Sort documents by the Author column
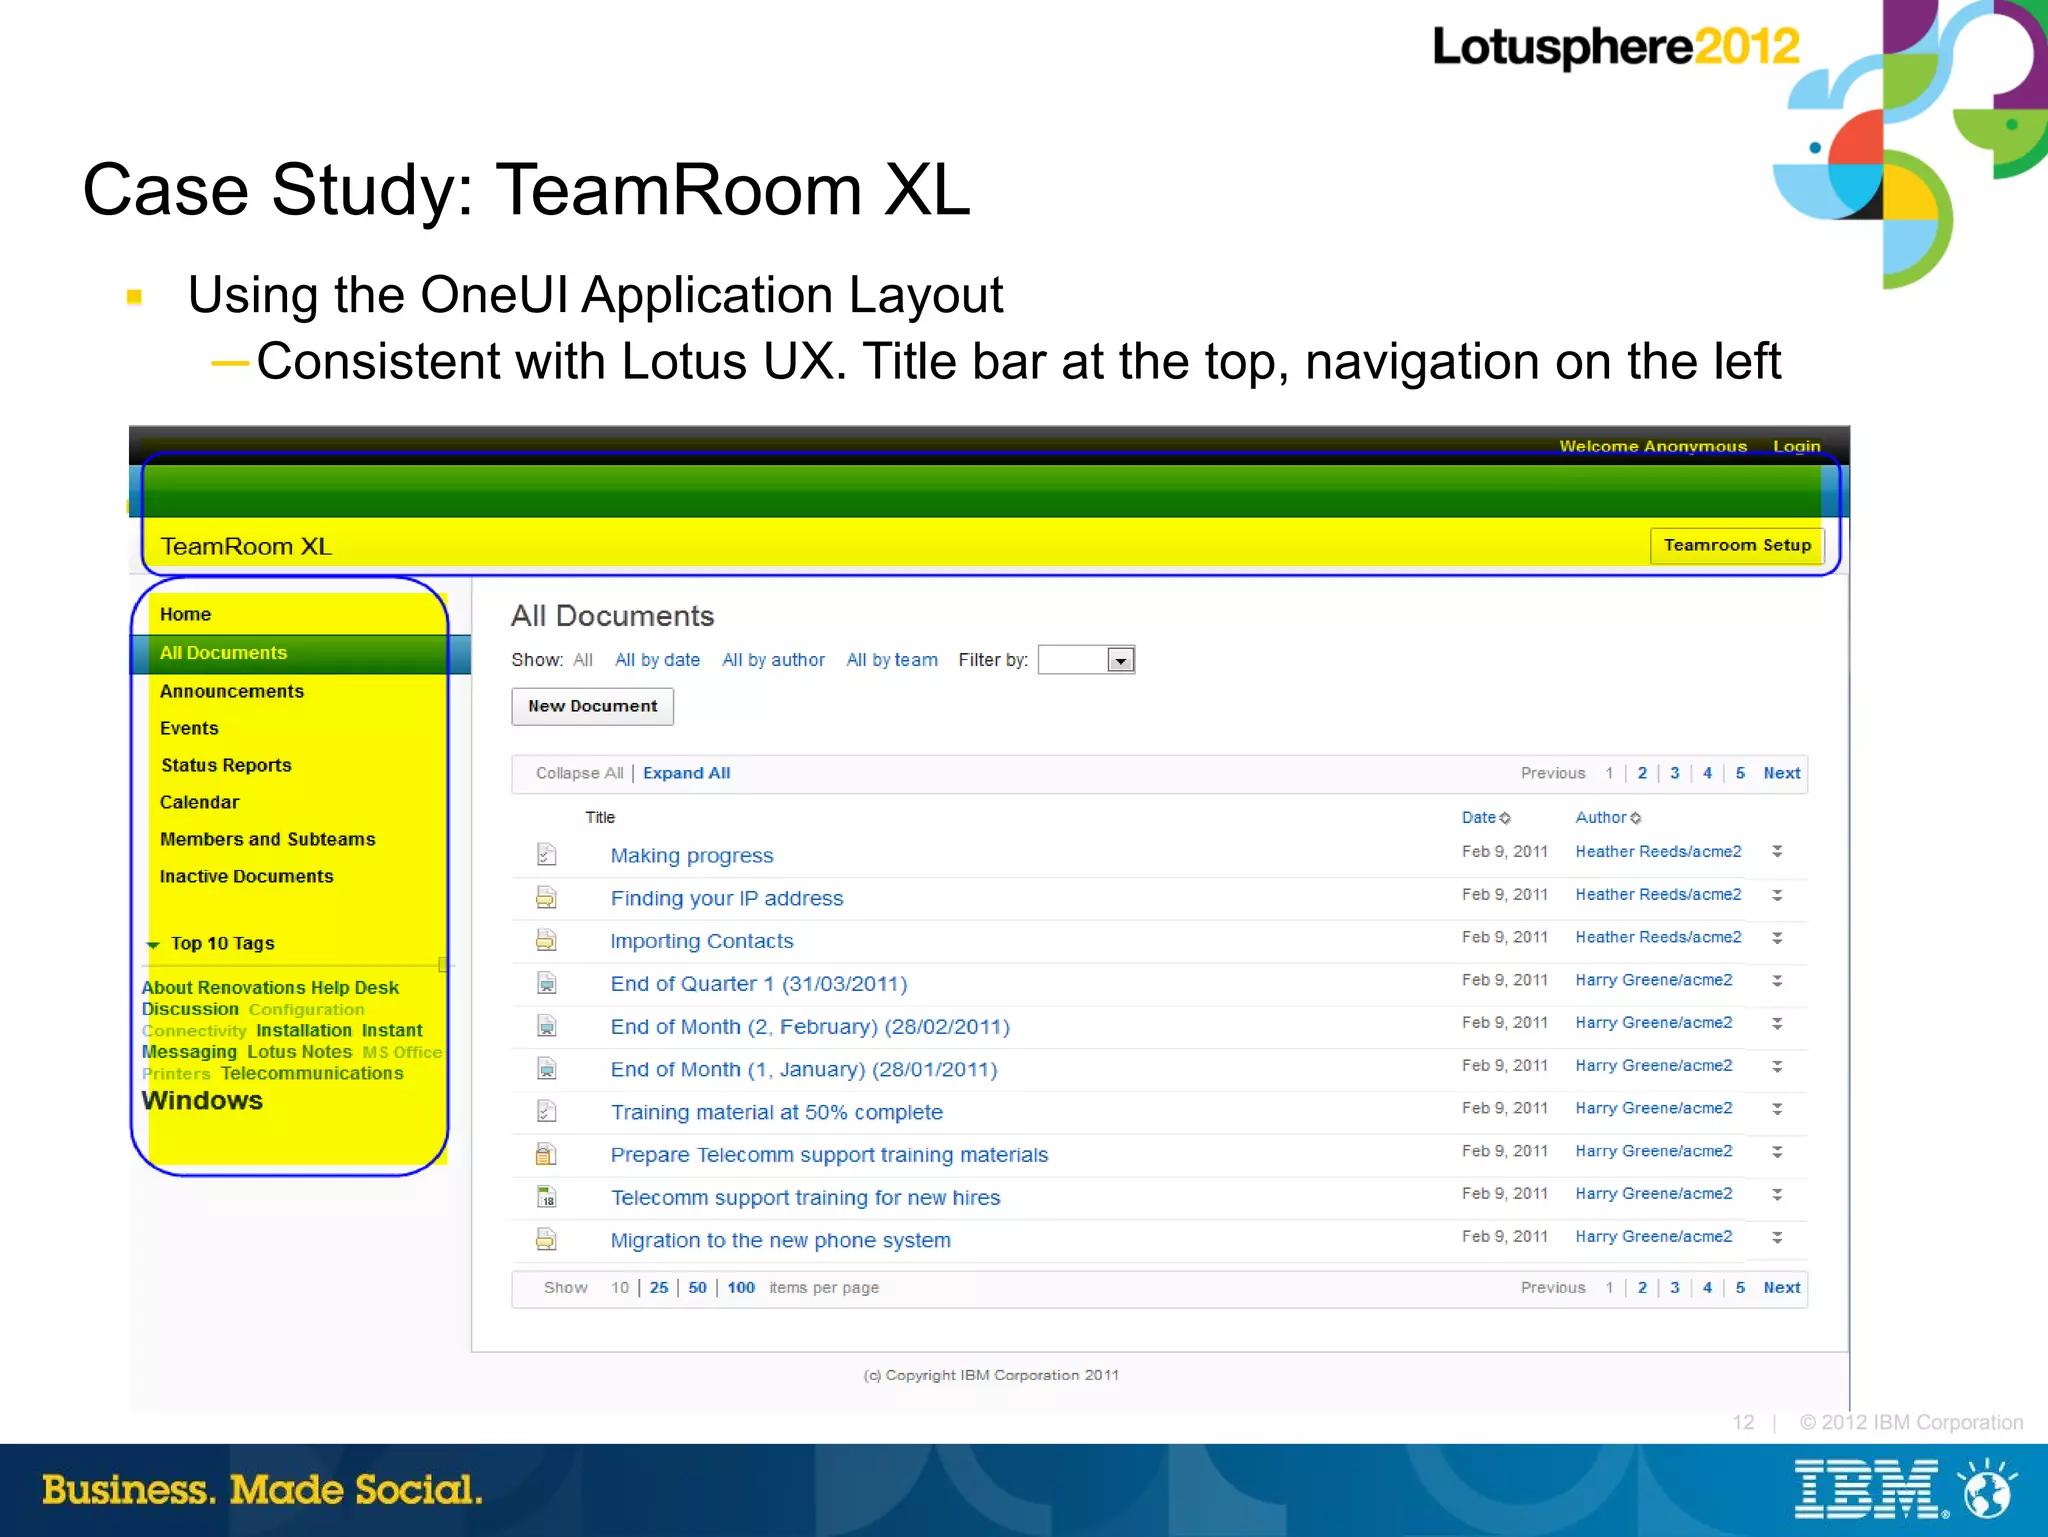This screenshot has width=2048, height=1537. [1608, 817]
